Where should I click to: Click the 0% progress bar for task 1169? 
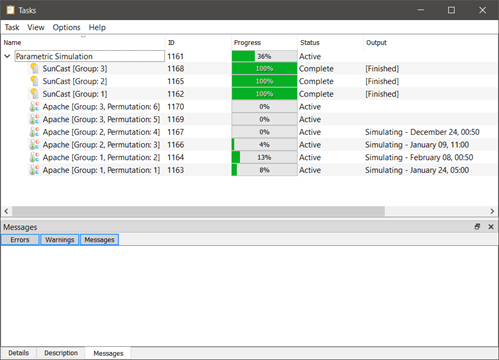pos(264,119)
